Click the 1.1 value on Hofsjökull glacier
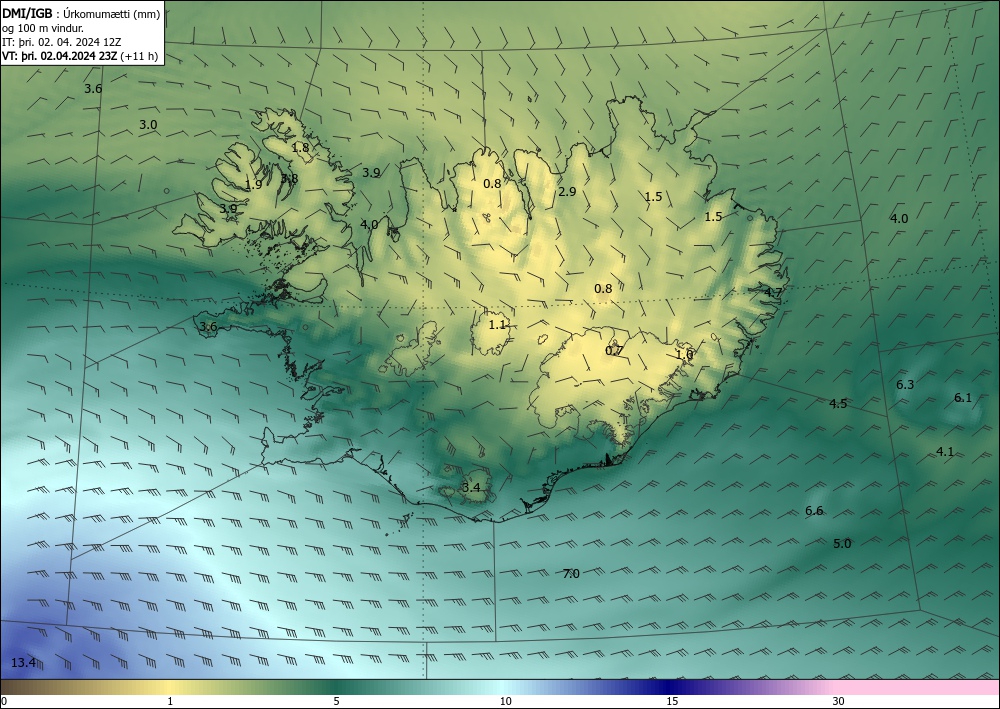This screenshot has width=1000, height=709. pyautogui.click(x=497, y=325)
